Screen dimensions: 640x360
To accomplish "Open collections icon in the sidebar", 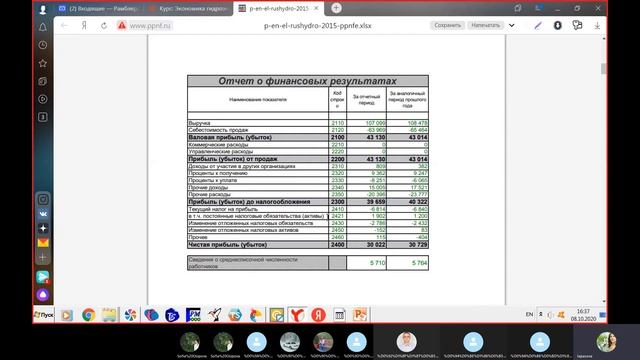I will tap(43, 81).
